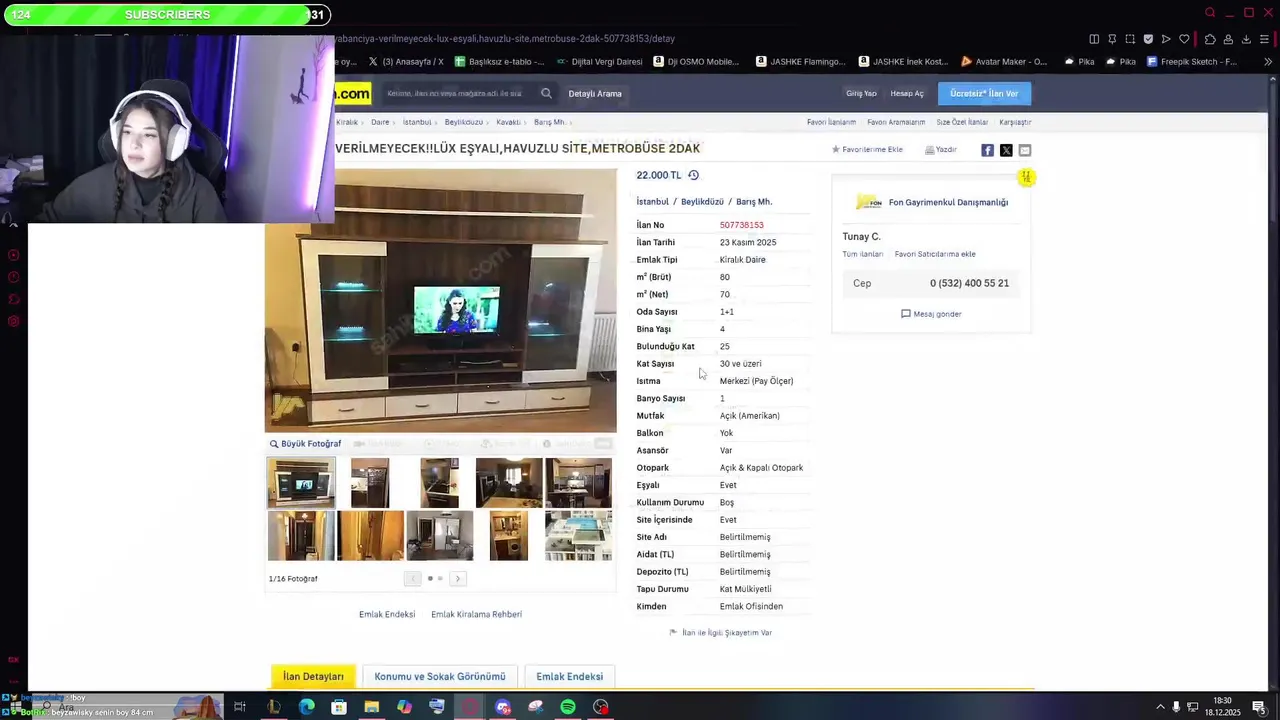This screenshot has height=720, width=1280.
Task: Click the Ücretsiz İlan Ver button
Action: click(984, 93)
